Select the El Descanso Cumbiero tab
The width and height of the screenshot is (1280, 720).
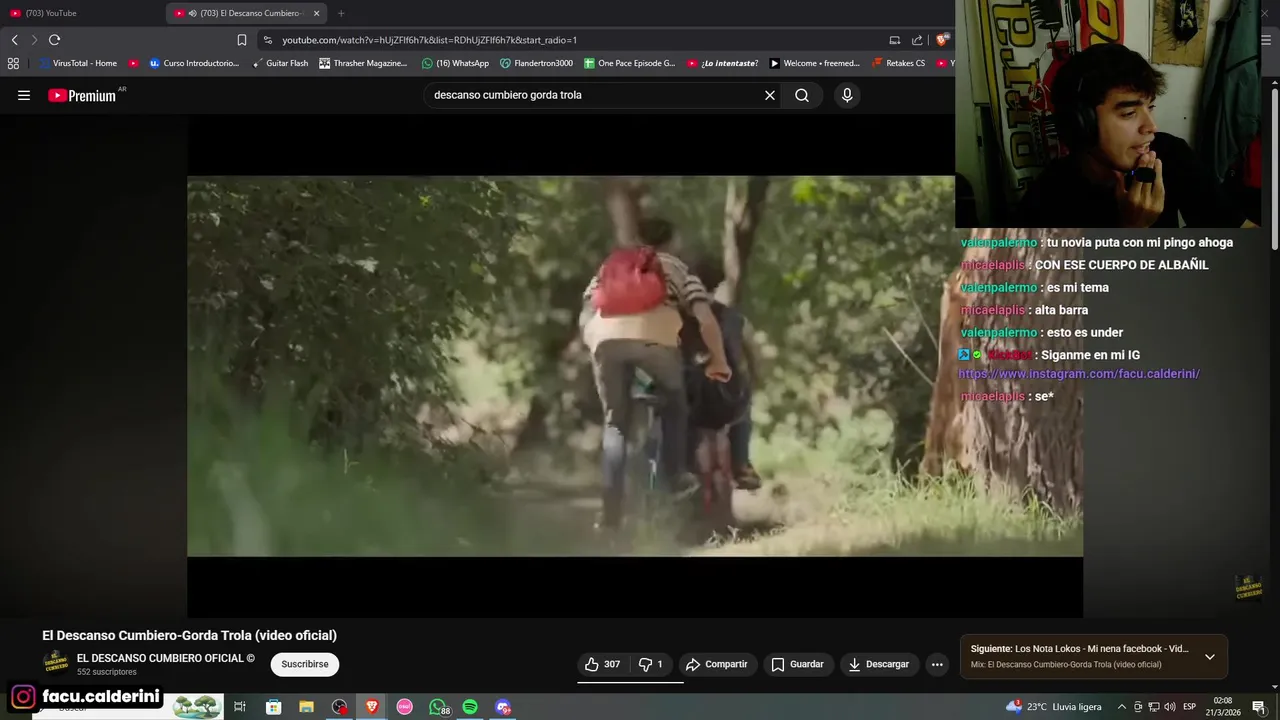(248, 13)
